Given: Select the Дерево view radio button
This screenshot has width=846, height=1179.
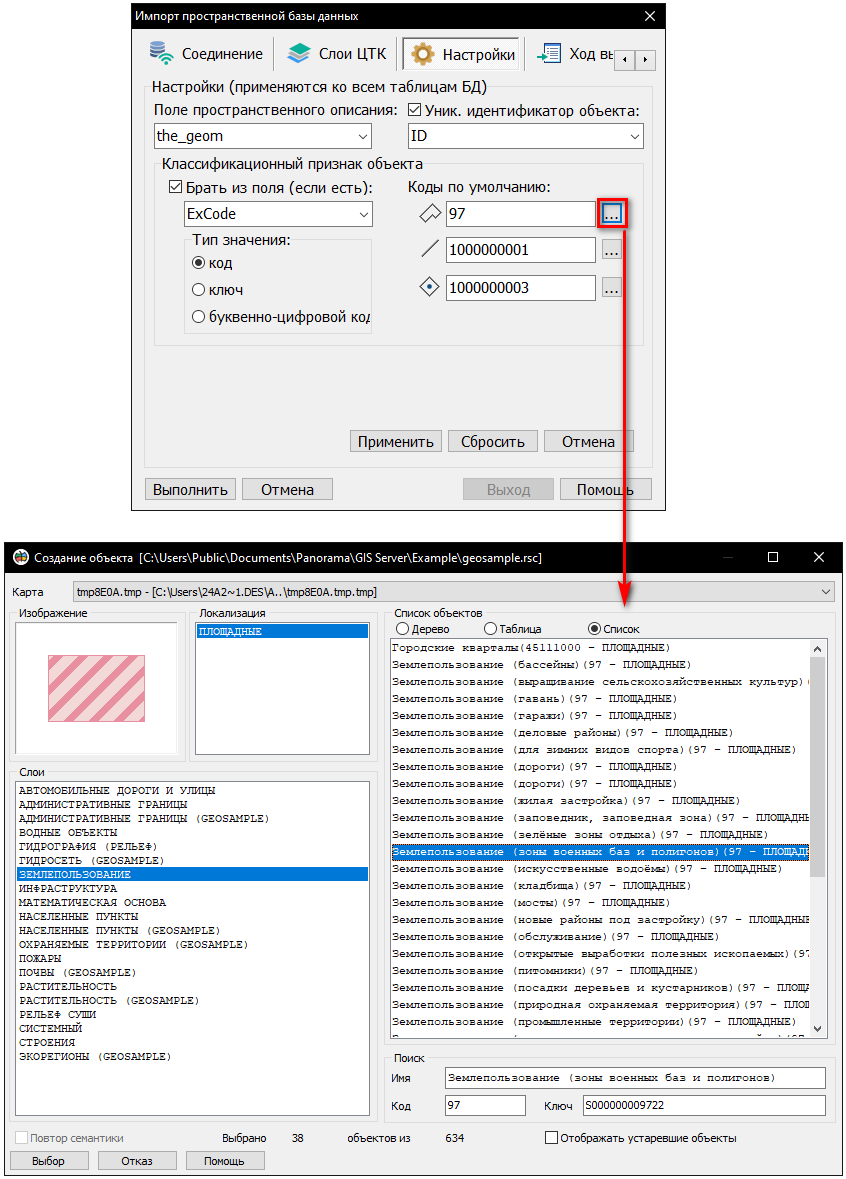Looking at the screenshot, I should tap(403, 629).
